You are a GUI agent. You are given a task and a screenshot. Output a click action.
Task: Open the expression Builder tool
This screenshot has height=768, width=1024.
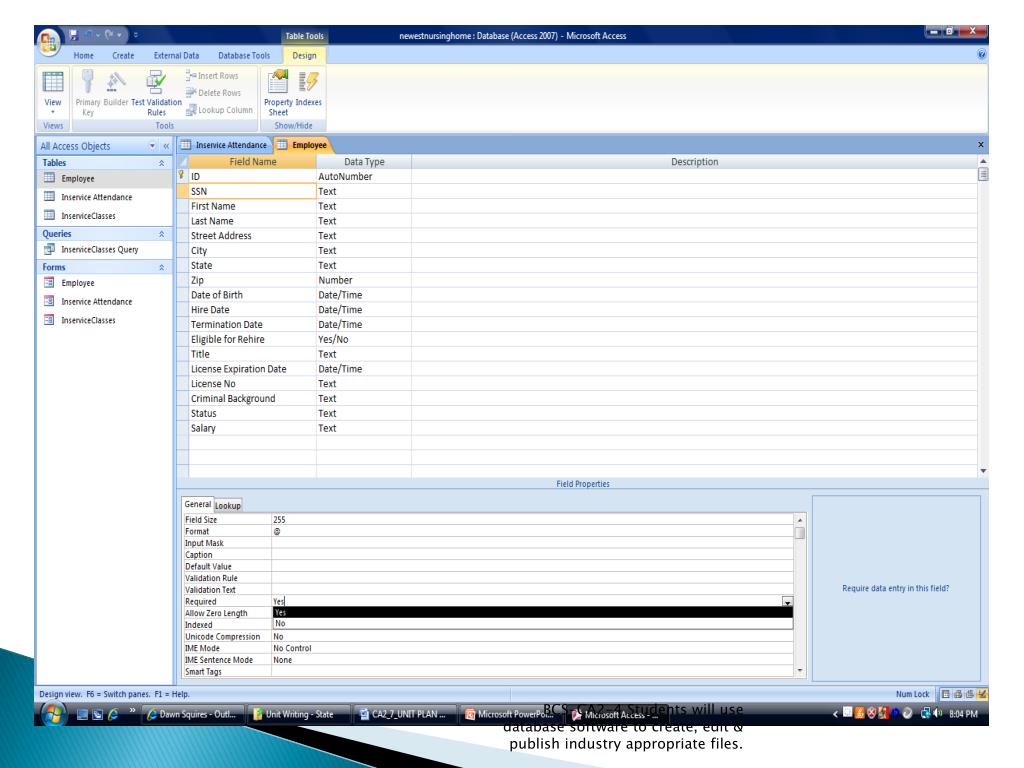pos(116,88)
